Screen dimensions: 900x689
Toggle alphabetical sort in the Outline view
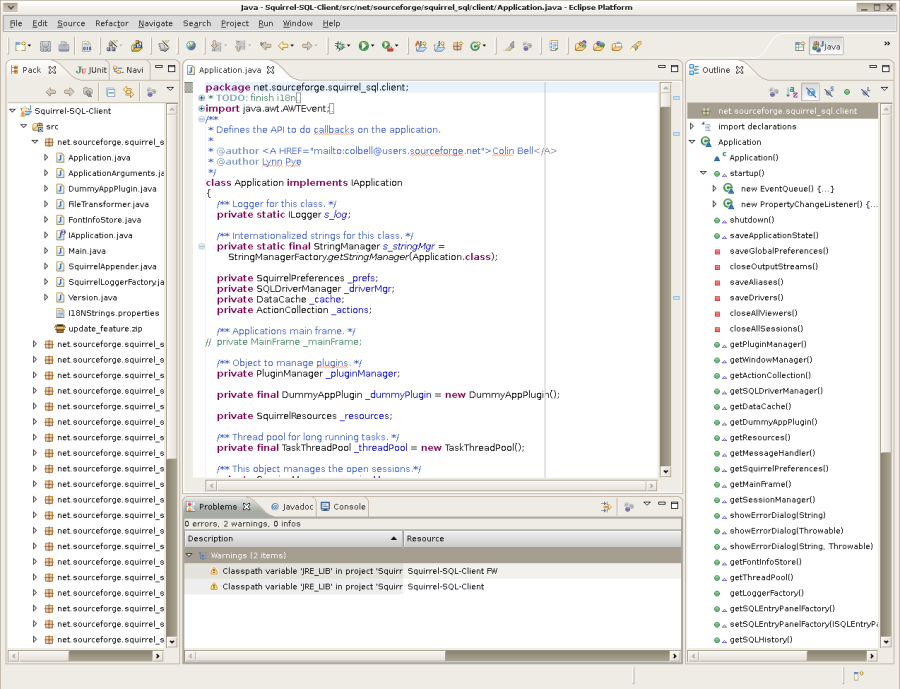pos(793,90)
